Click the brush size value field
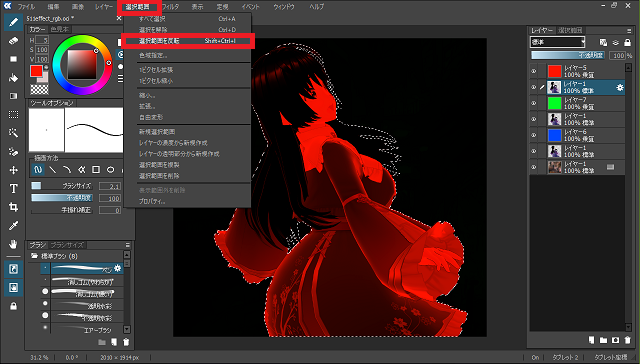This screenshot has width=640, height=364. (110, 186)
